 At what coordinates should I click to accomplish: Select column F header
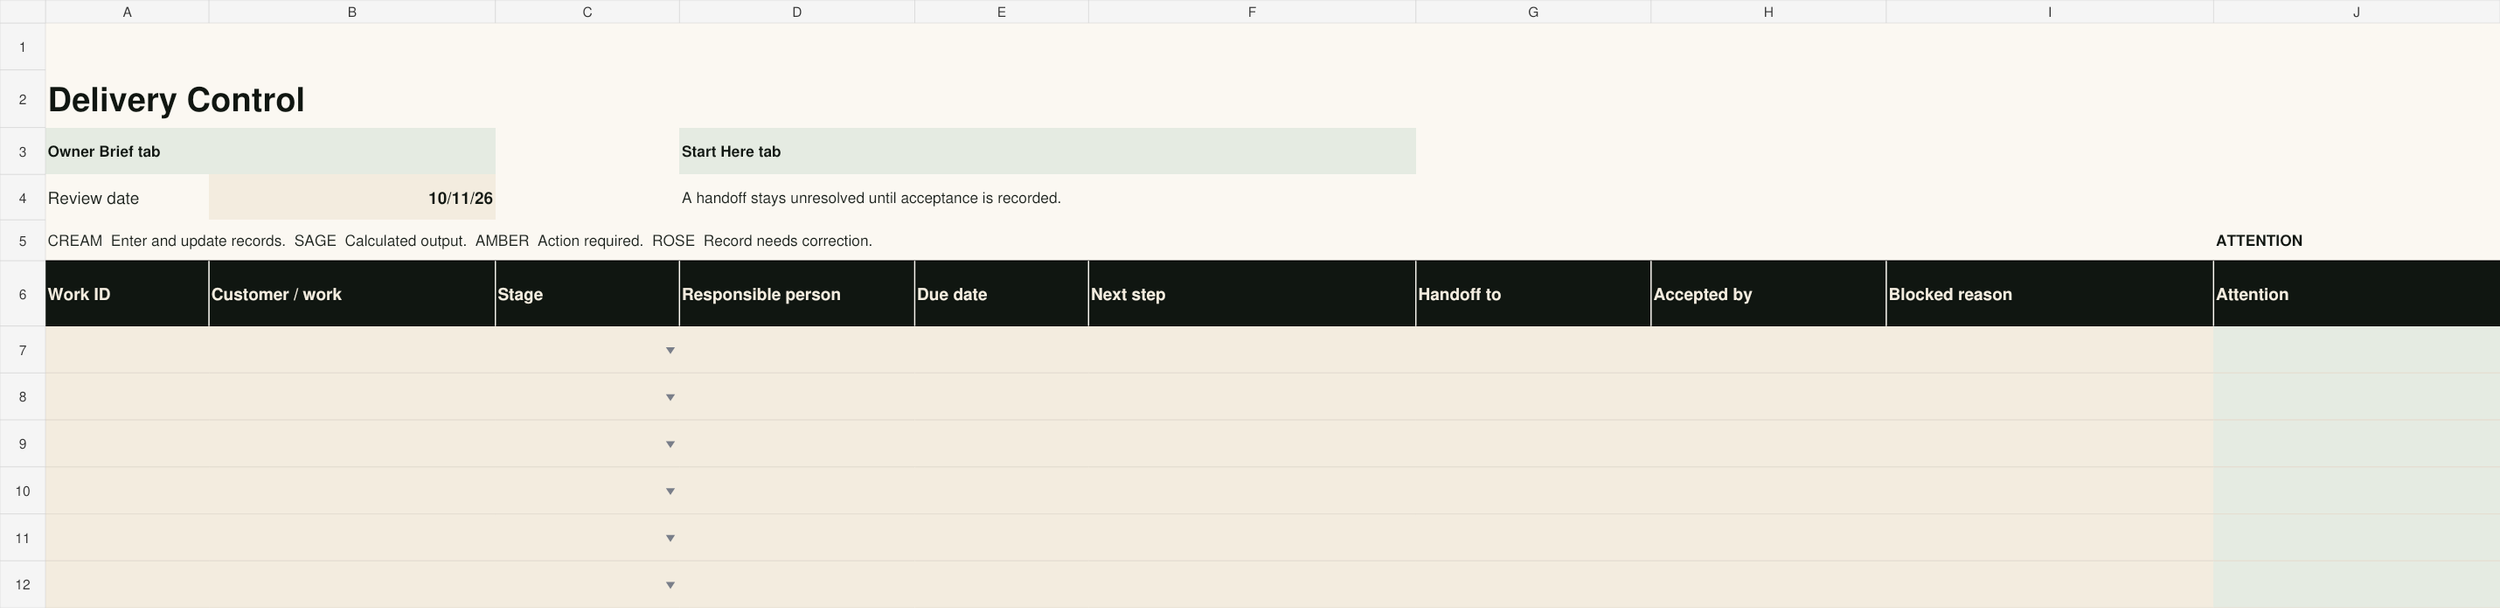pyautogui.click(x=1252, y=12)
